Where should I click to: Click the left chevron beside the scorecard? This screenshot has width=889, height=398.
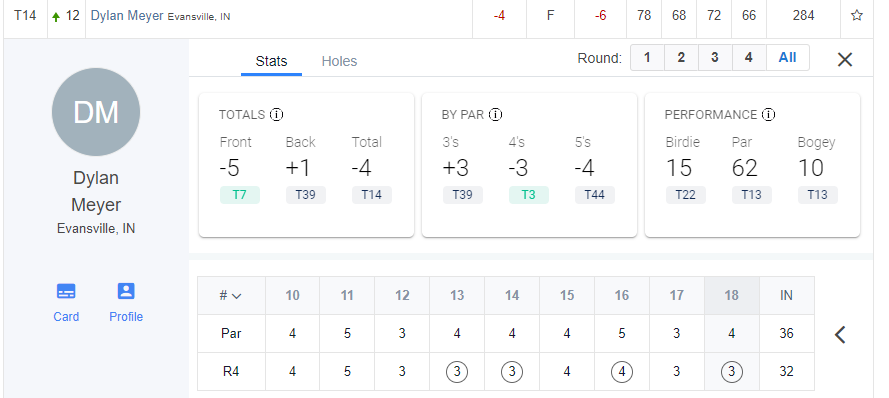840,335
